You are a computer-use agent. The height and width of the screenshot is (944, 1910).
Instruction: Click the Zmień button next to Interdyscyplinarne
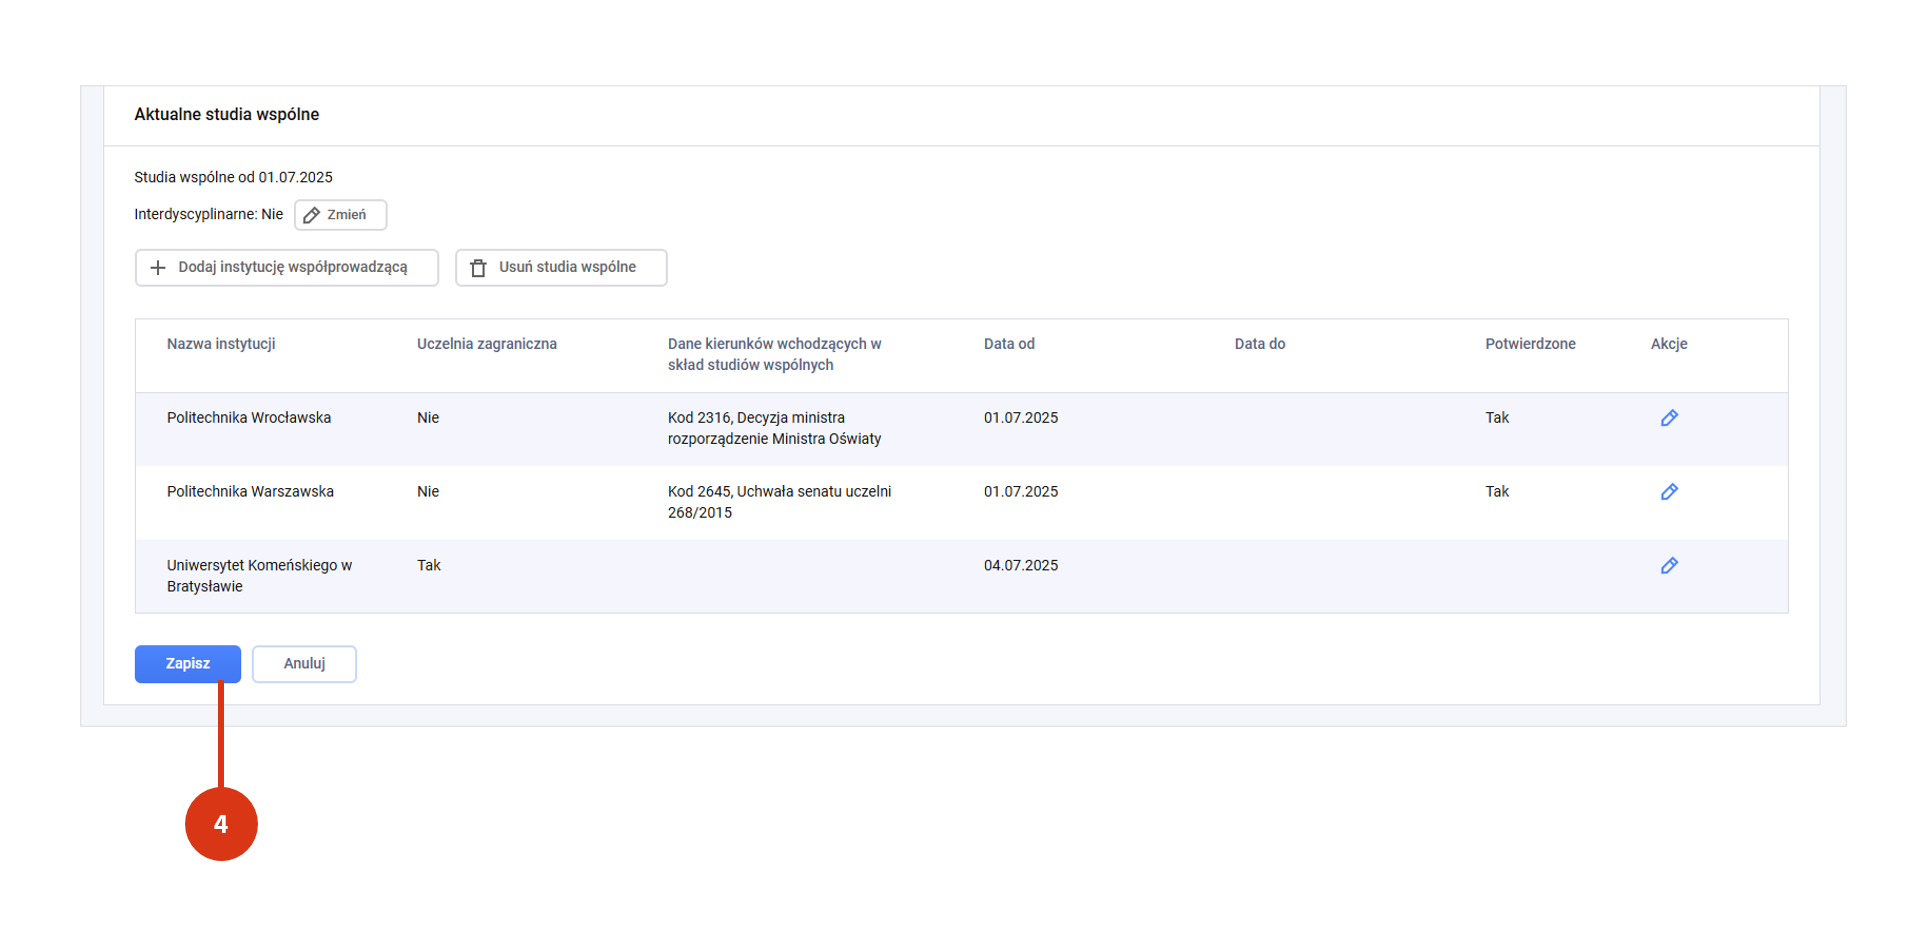(340, 215)
